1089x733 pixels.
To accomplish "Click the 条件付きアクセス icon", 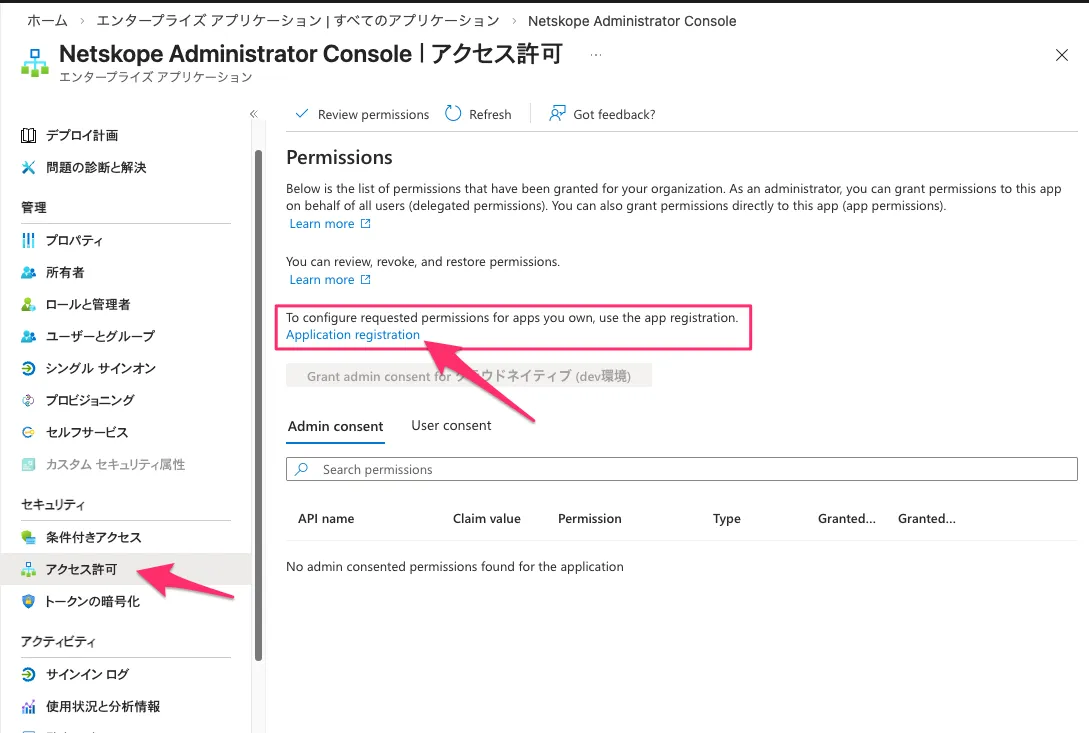I will (28, 537).
